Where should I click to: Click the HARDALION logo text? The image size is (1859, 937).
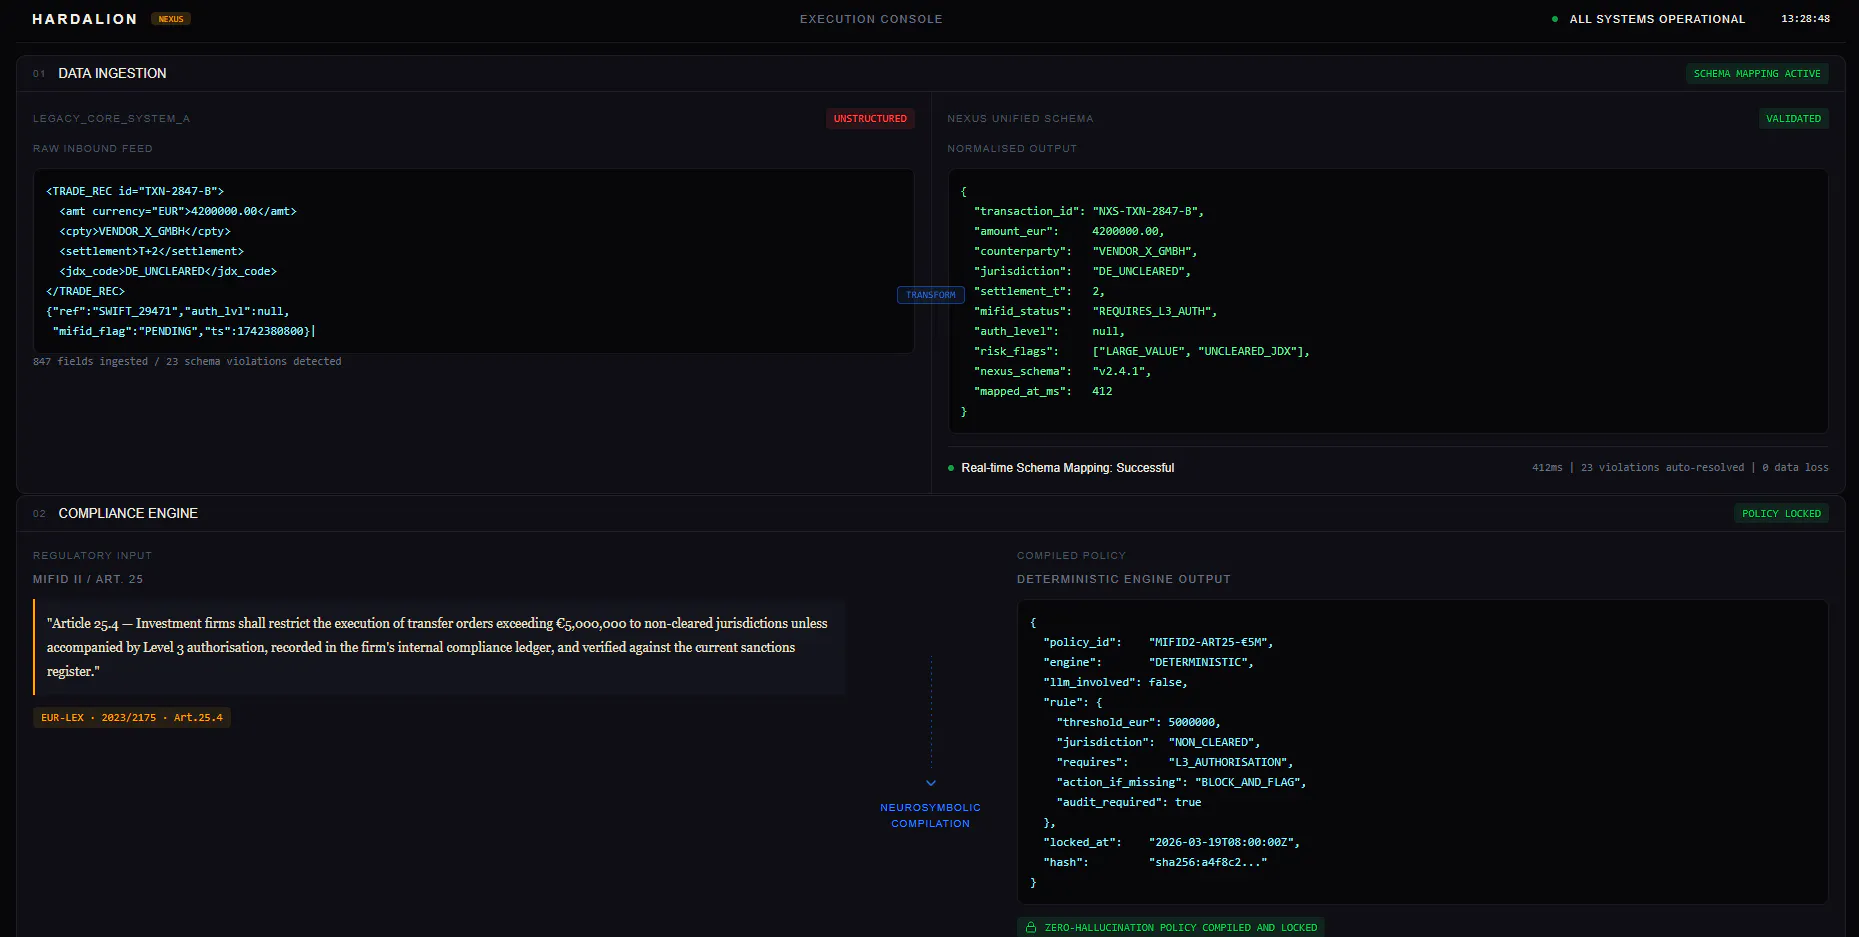click(x=84, y=19)
